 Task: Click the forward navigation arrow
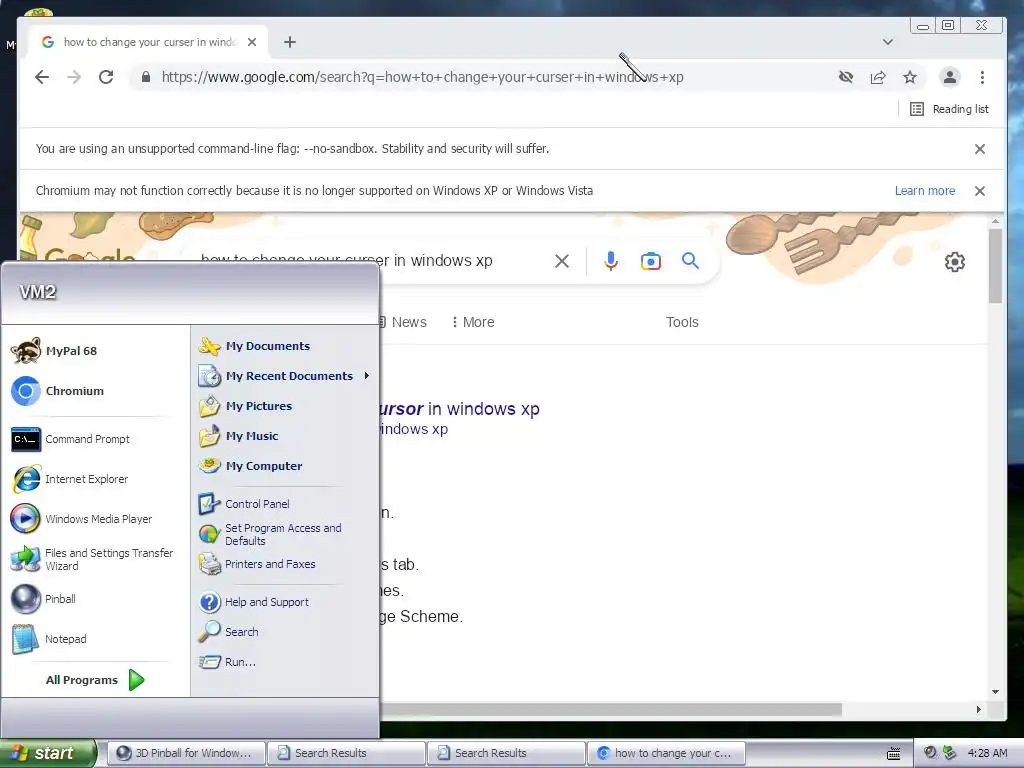pyautogui.click(x=74, y=77)
